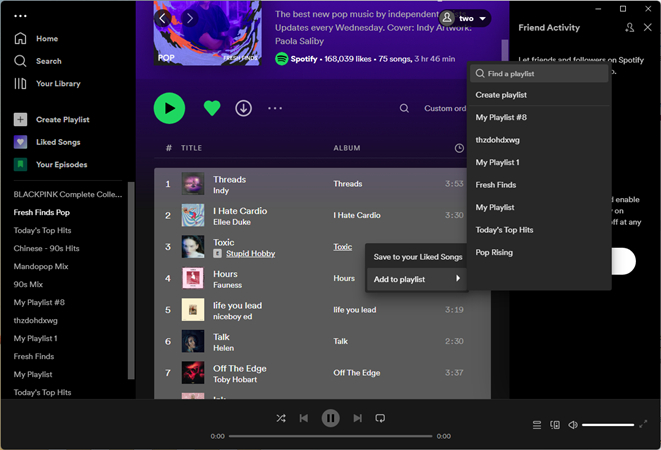Open the play queue
The width and height of the screenshot is (661, 450).
coord(537,425)
